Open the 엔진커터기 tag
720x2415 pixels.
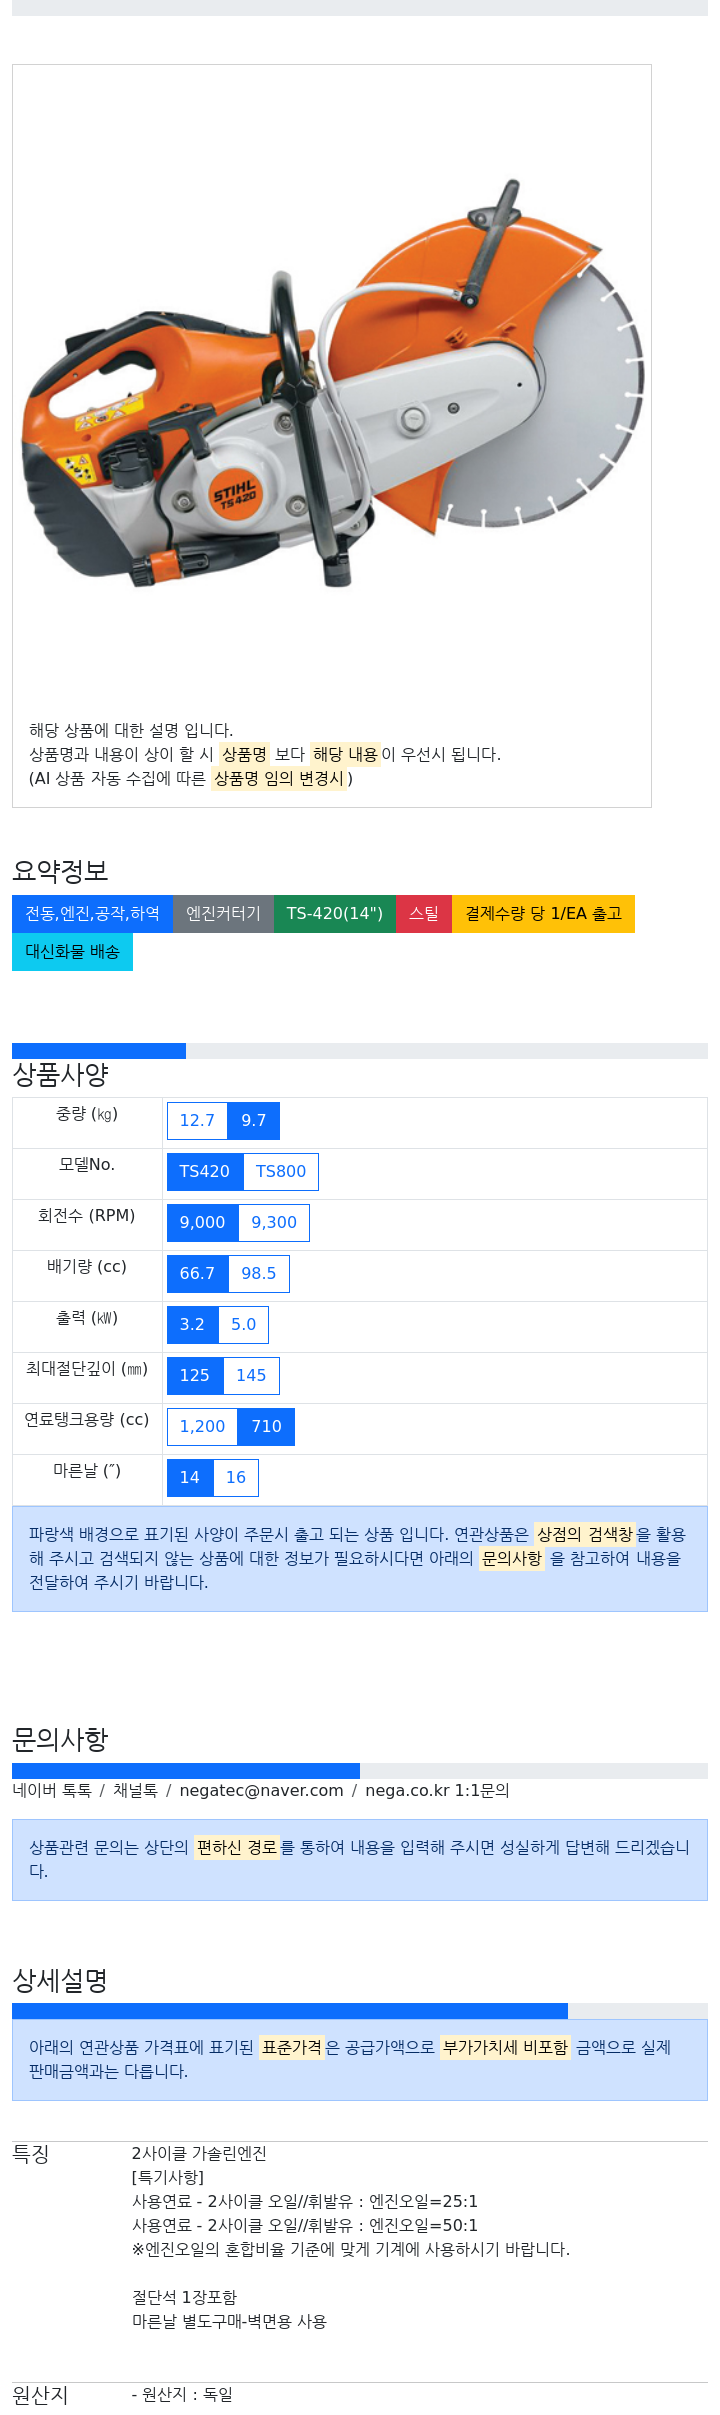pos(223,914)
